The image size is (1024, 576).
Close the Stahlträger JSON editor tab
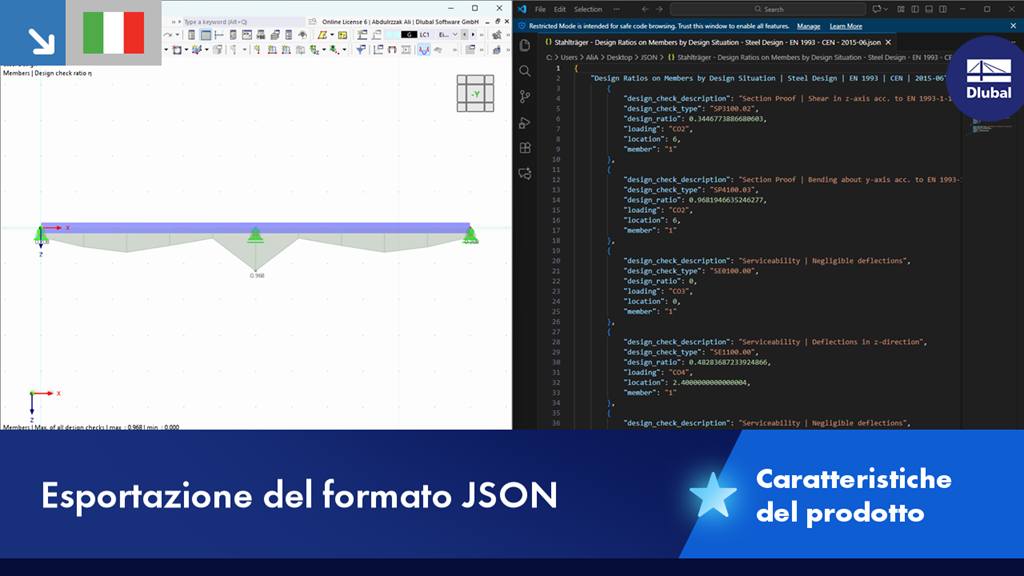pyautogui.click(x=888, y=42)
